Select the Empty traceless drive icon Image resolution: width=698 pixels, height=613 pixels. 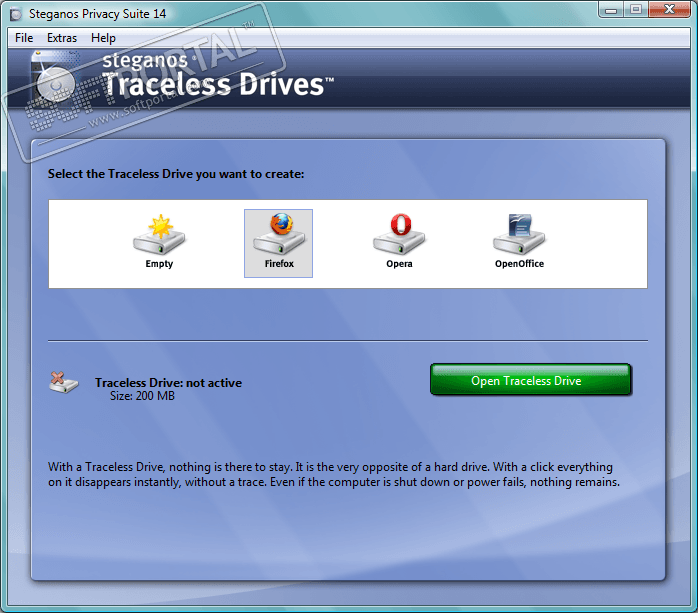coord(159,235)
